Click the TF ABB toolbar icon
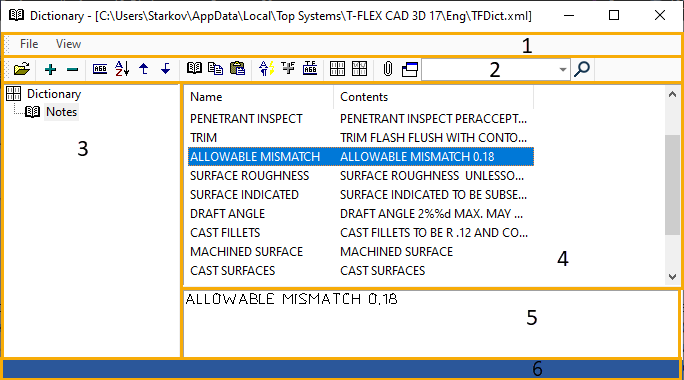684x380 pixels. tap(310, 68)
